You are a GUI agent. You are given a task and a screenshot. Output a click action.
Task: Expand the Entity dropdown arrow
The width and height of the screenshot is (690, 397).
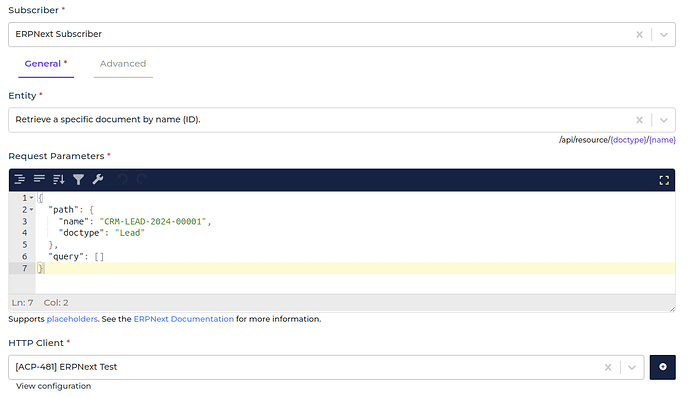pos(664,120)
